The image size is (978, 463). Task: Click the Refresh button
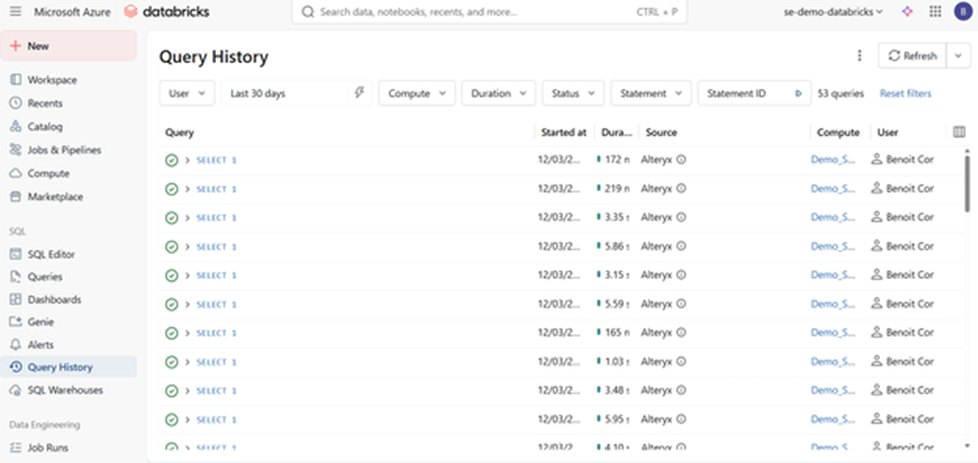913,56
